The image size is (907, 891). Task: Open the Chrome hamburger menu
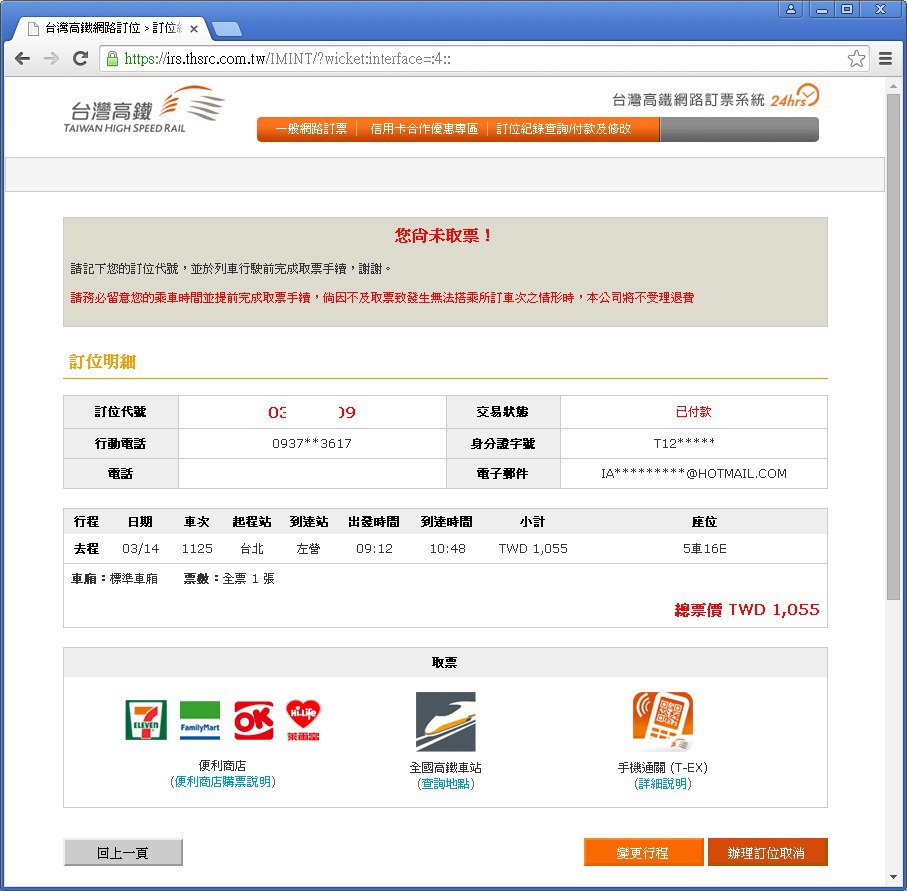[x=885, y=59]
